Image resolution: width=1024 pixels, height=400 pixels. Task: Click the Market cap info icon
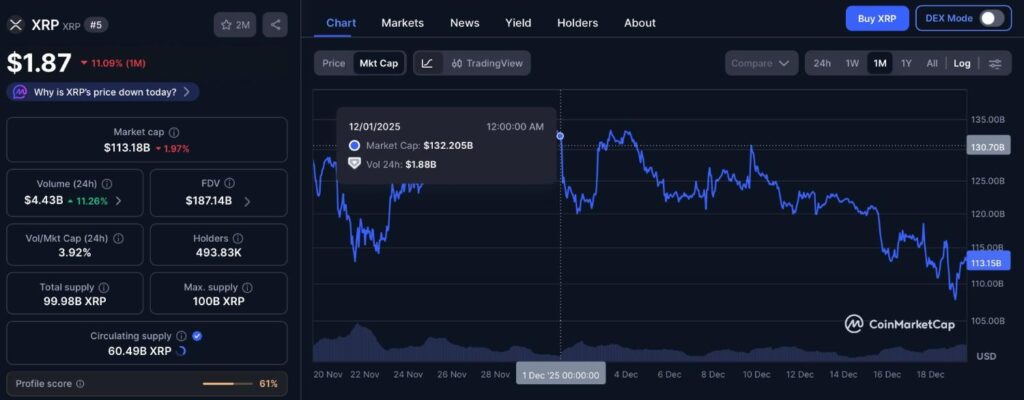tap(174, 132)
